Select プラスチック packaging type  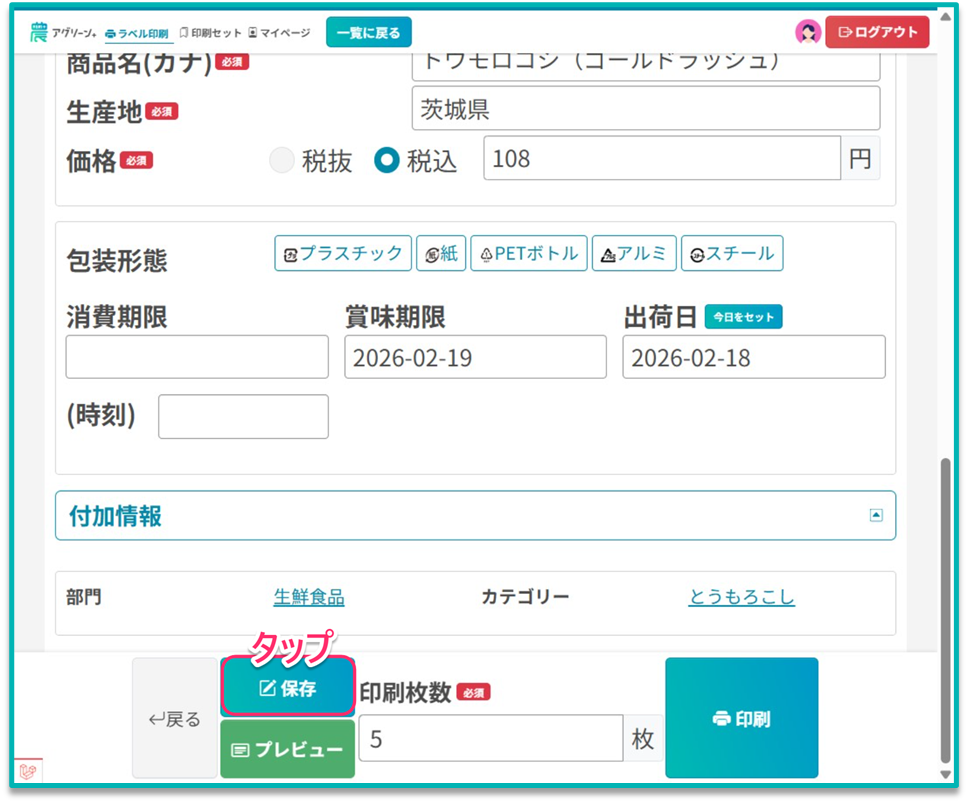pyautogui.click(x=343, y=254)
